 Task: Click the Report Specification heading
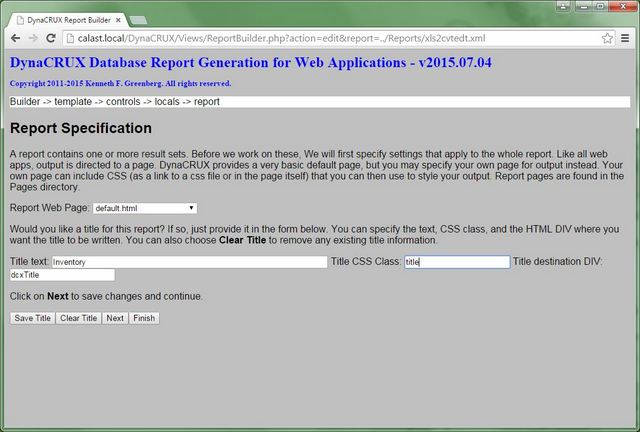[x=81, y=128]
